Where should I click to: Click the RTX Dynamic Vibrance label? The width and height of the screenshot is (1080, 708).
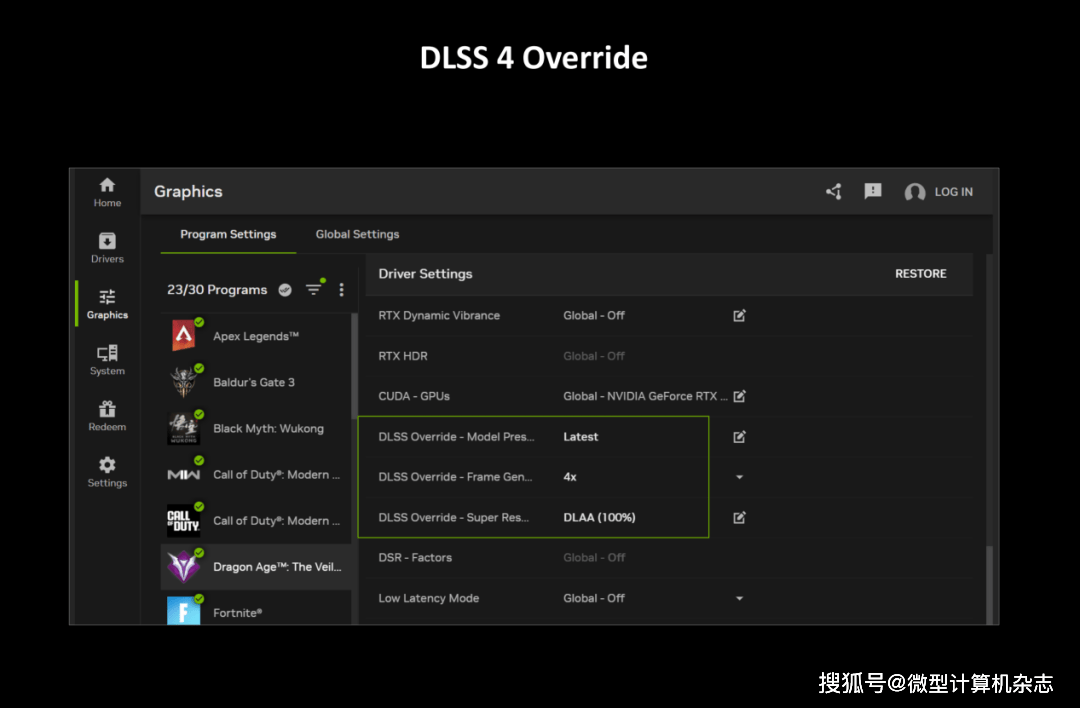pos(439,315)
